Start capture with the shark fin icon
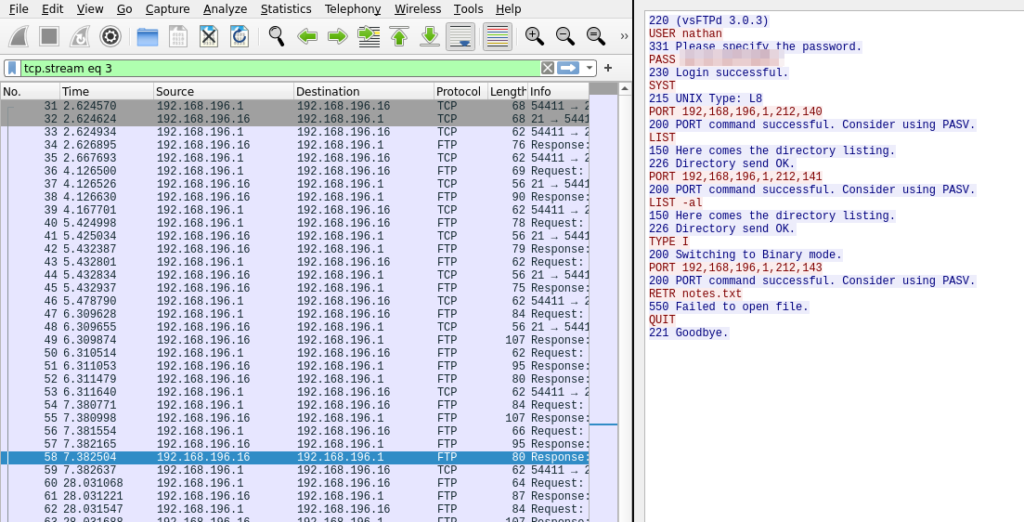 point(18,37)
